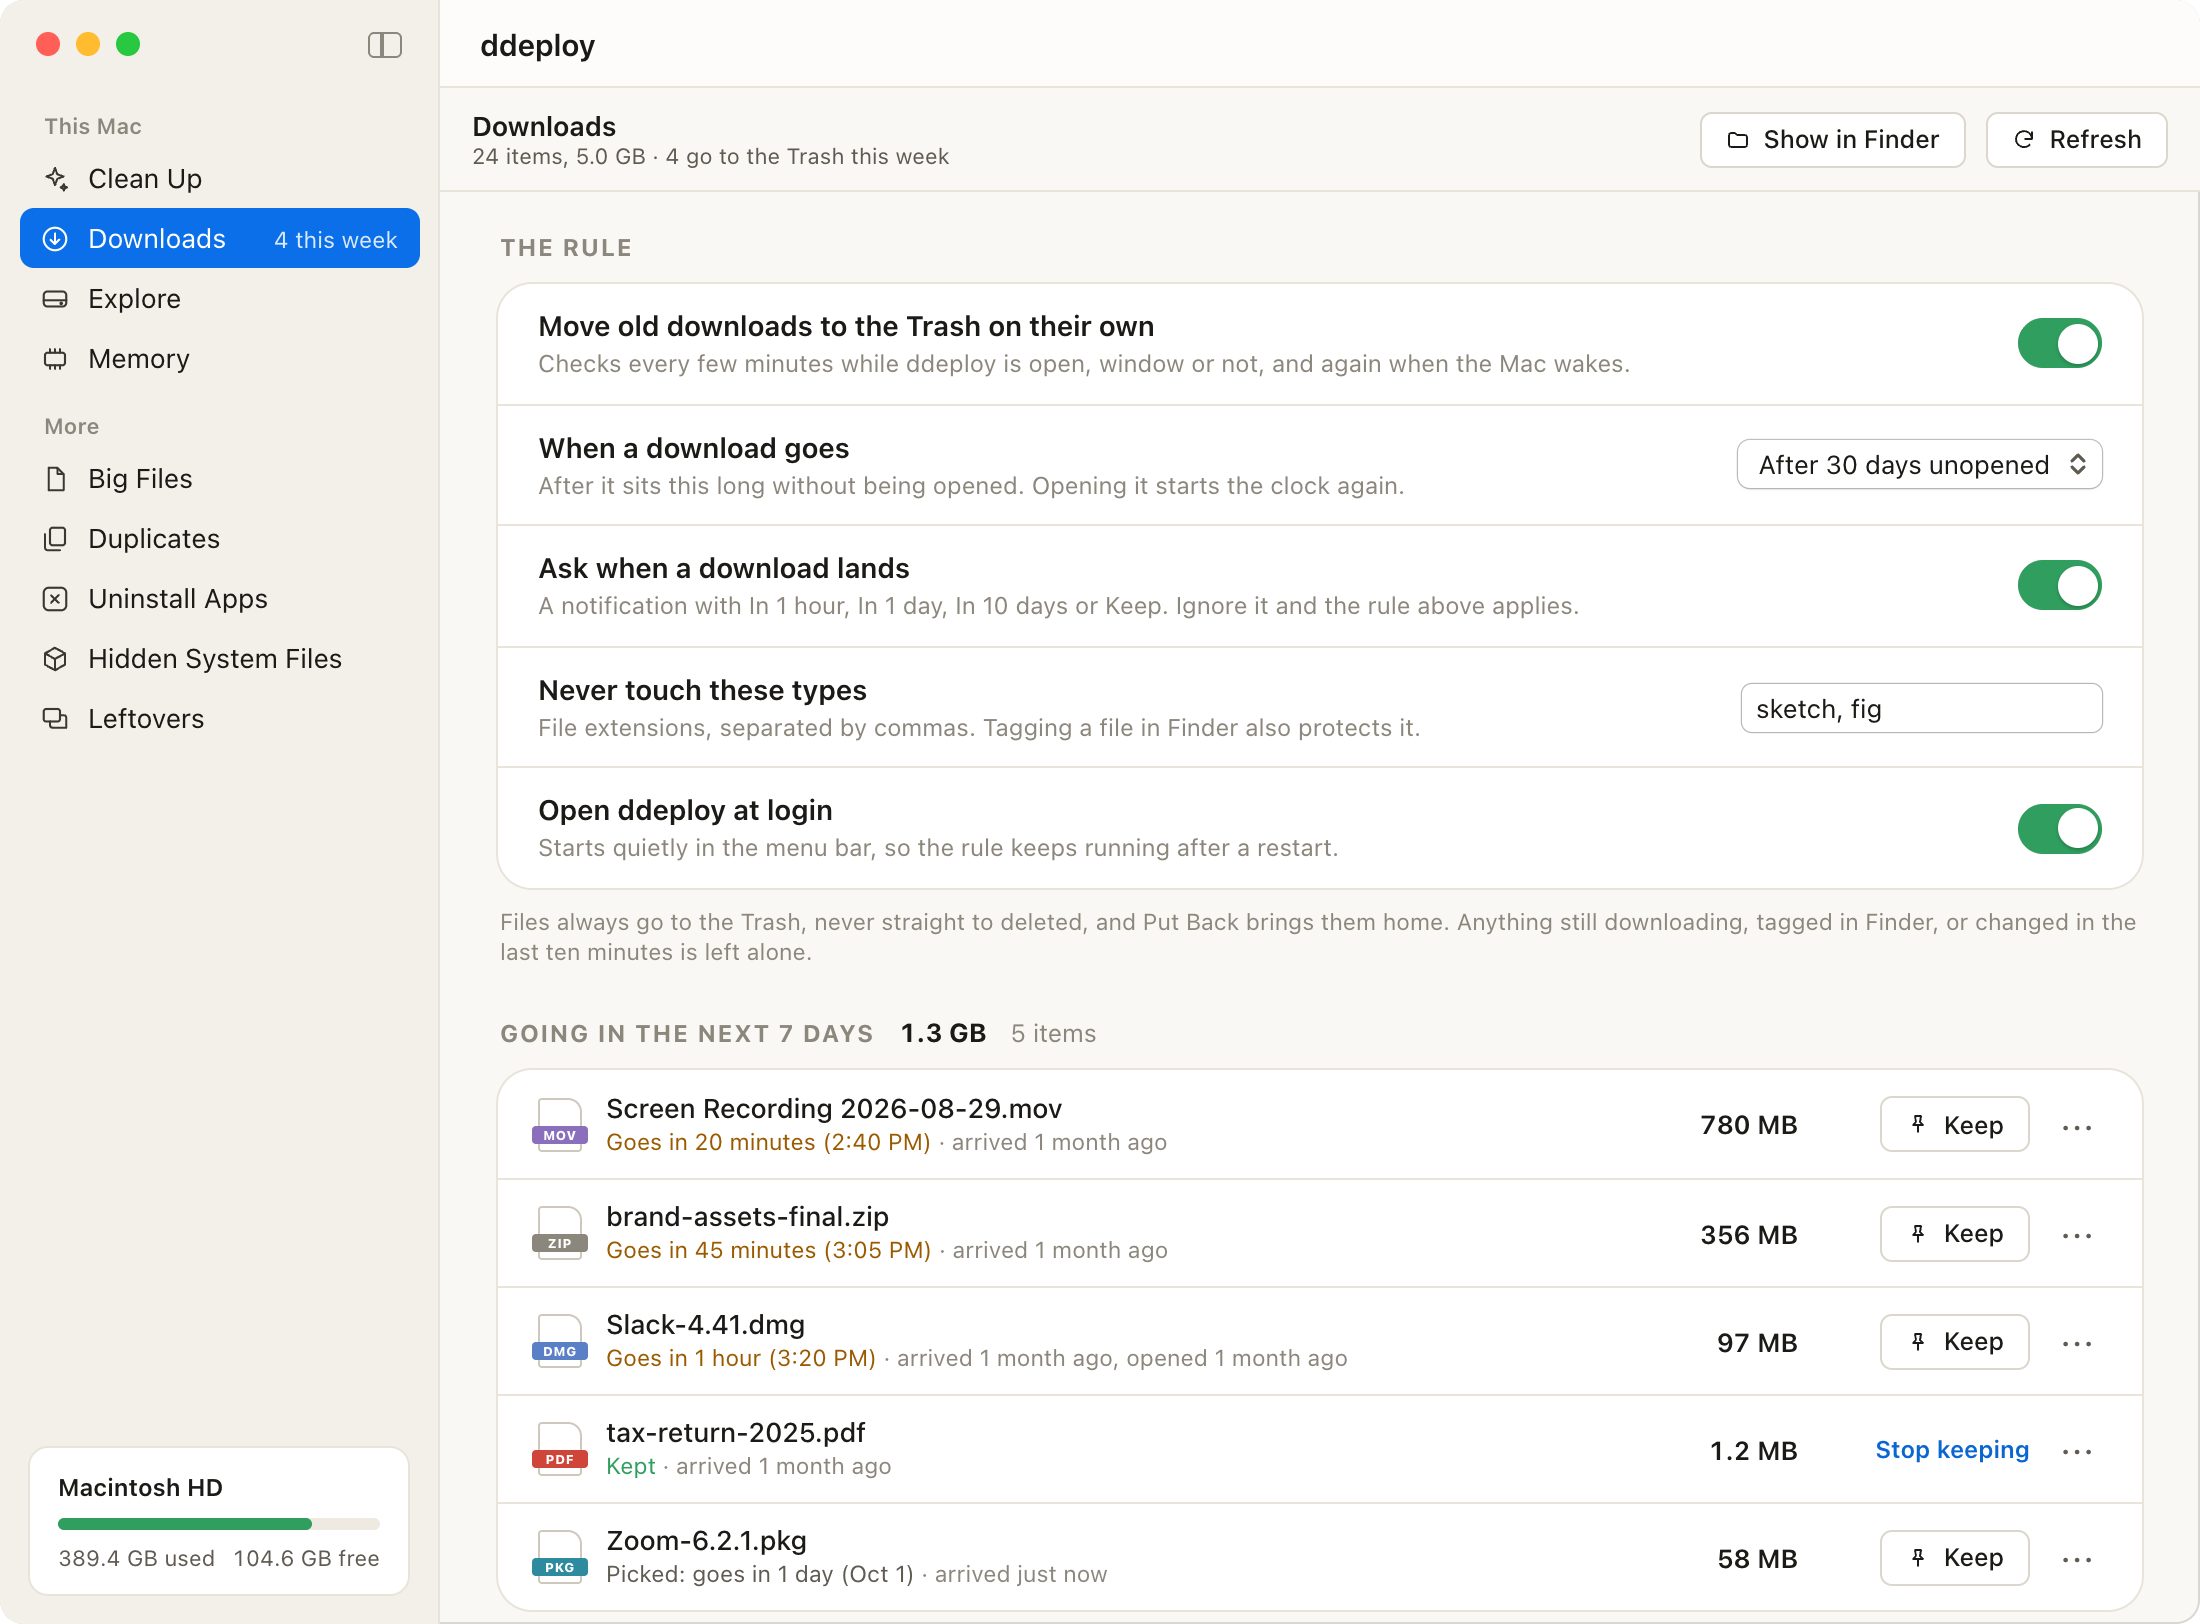Click the DMG file icon for Slack-4.41
The image size is (2200, 1624).
coord(560,1341)
